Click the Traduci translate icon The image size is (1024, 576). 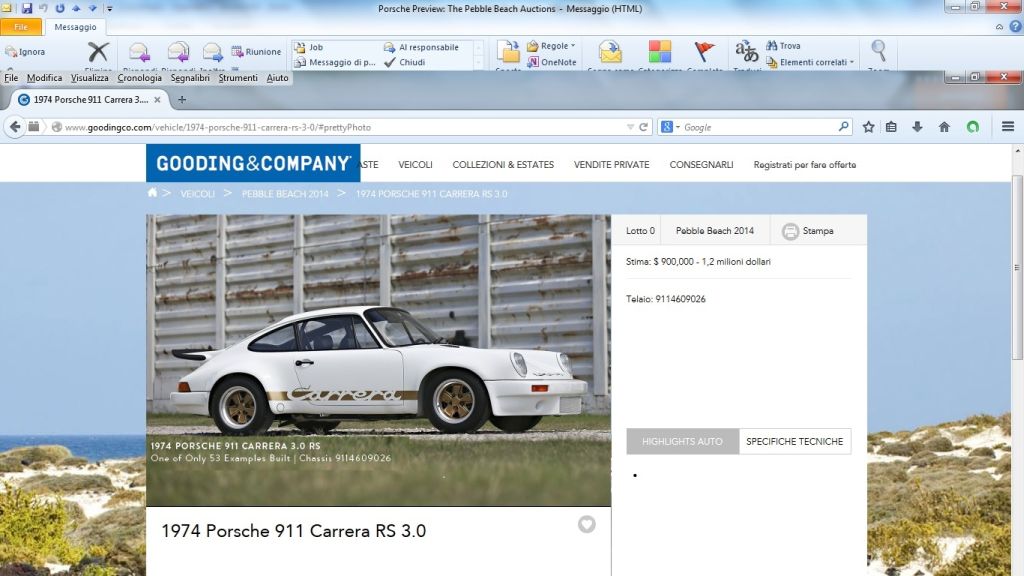(746, 52)
